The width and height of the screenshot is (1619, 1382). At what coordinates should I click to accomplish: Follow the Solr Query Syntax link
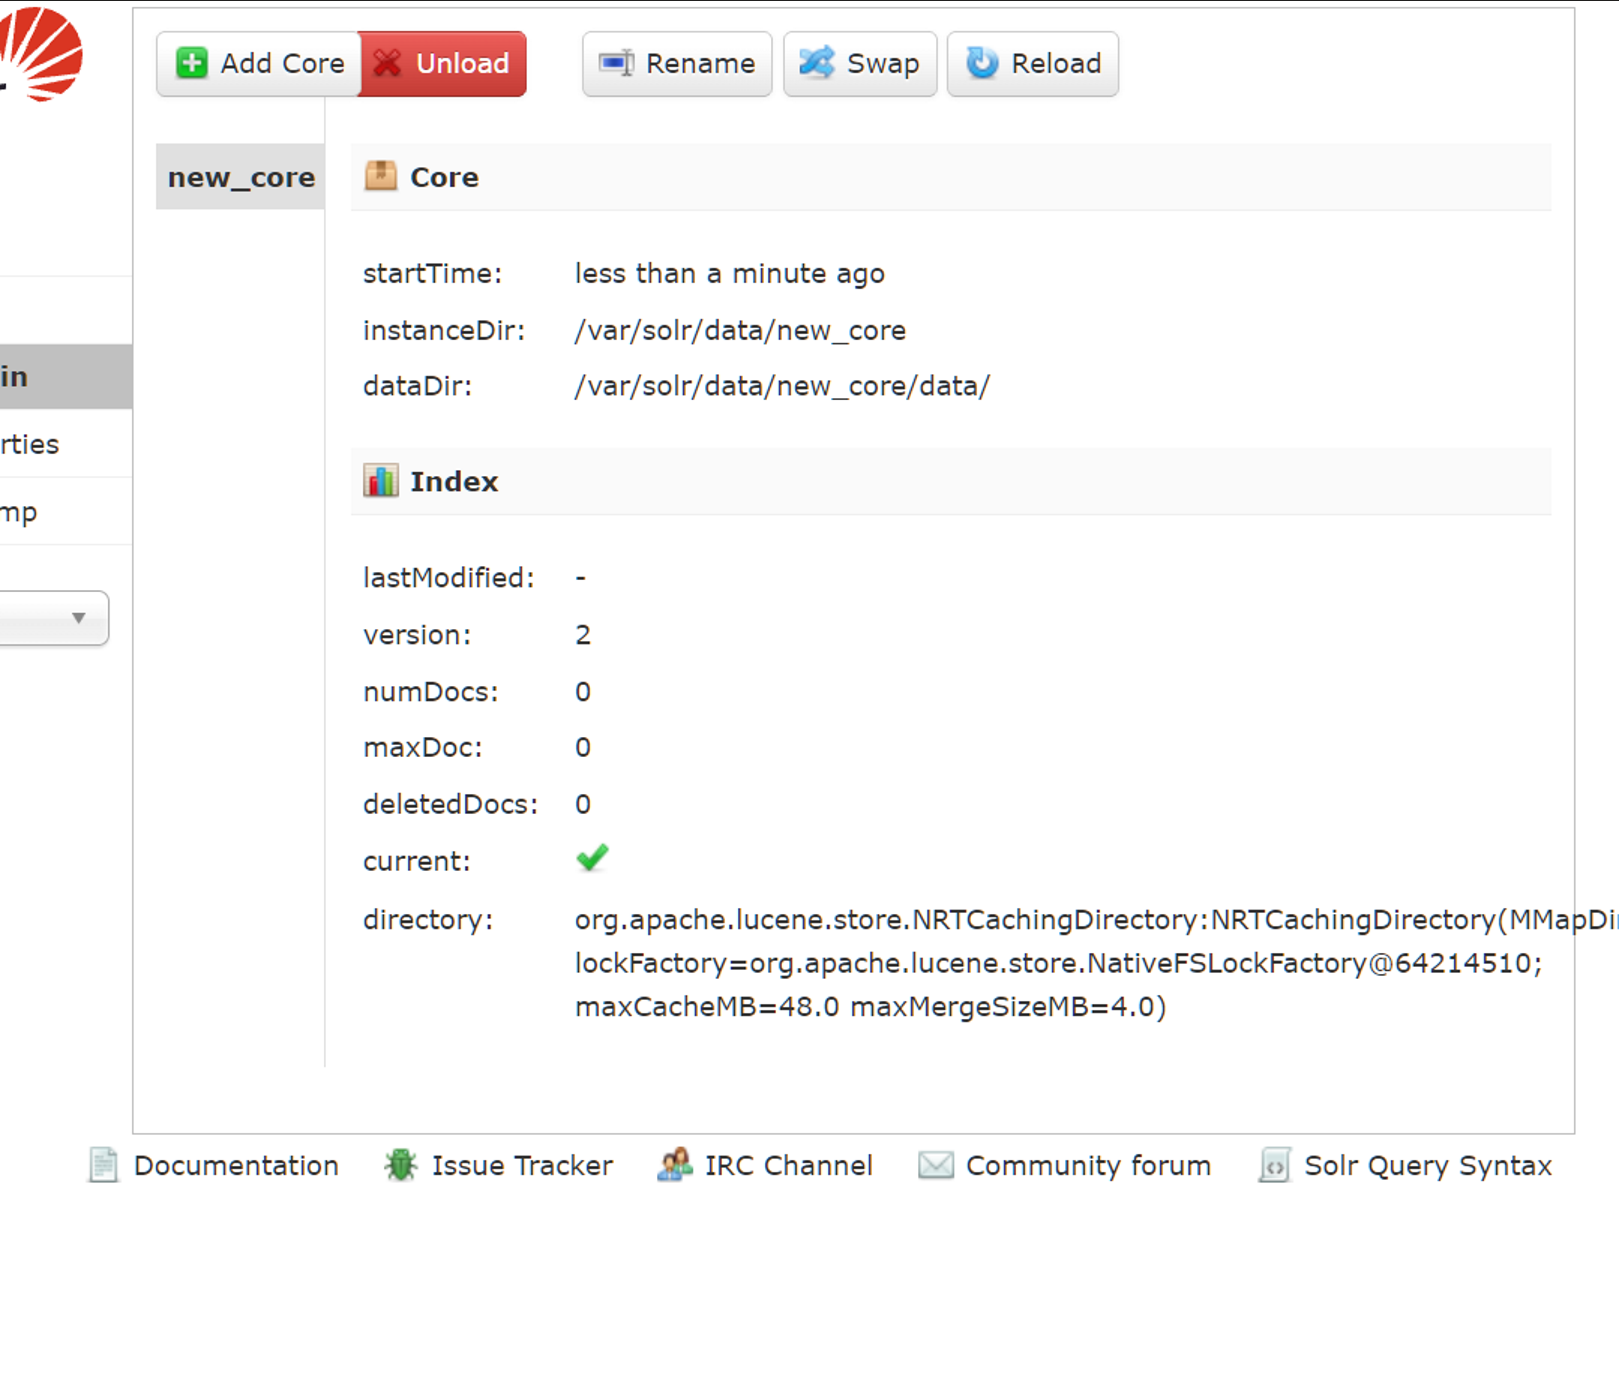pyautogui.click(x=1427, y=1165)
